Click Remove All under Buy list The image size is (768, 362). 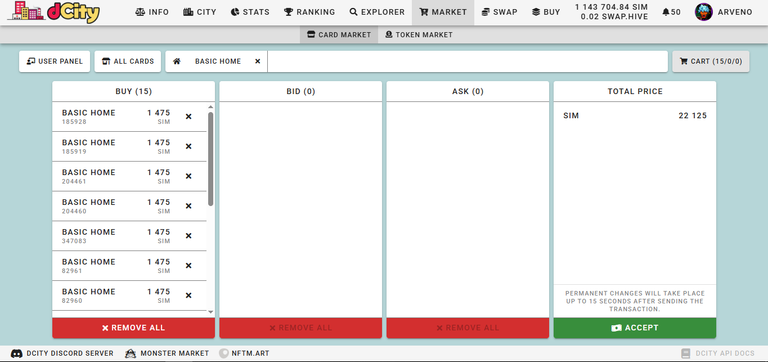pos(134,328)
